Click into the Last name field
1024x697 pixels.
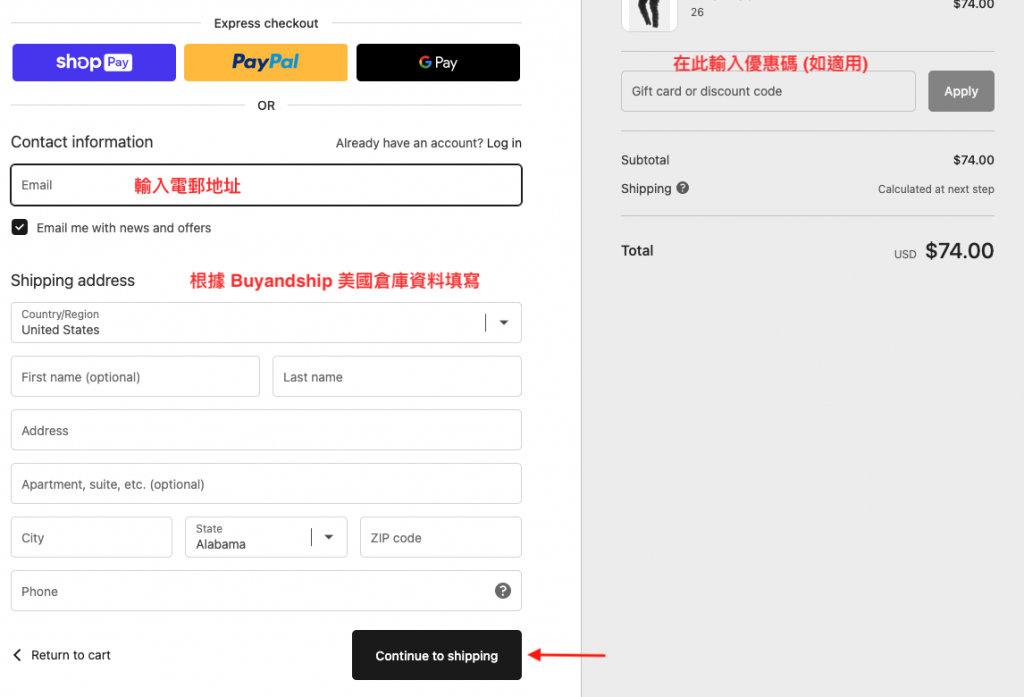(x=396, y=377)
